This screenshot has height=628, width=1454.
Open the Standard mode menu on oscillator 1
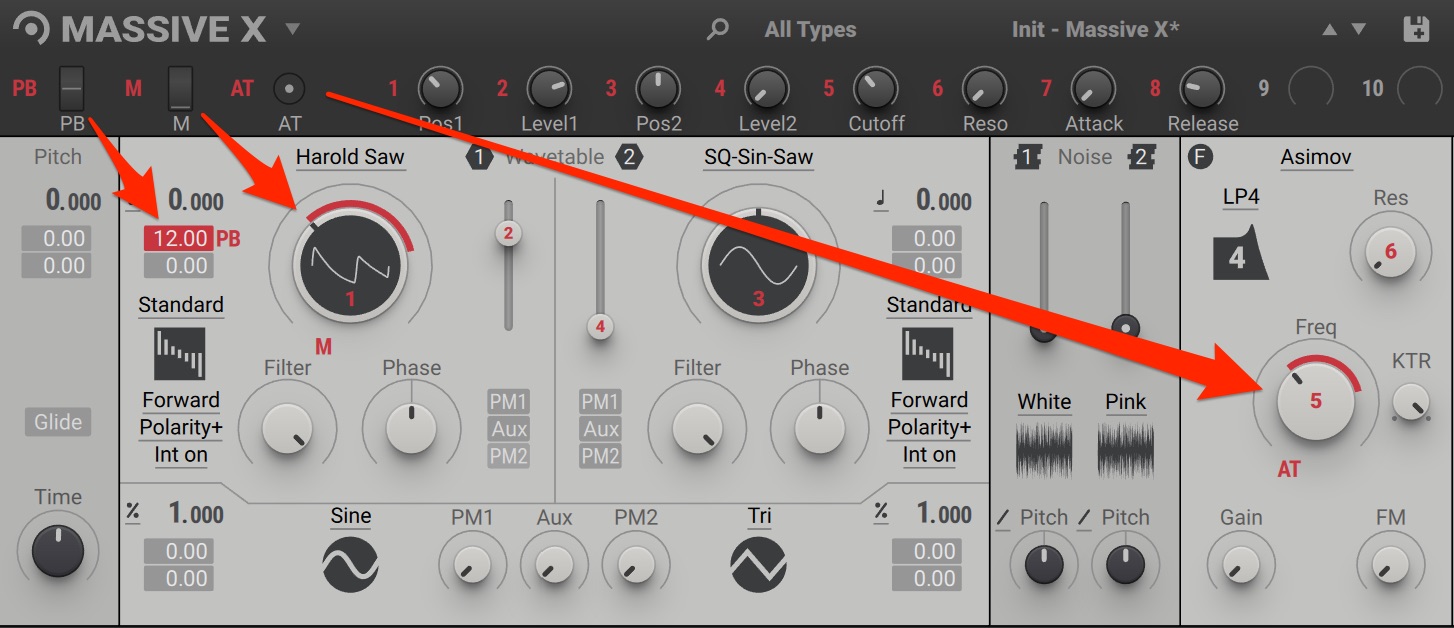pyautogui.click(x=181, y=305)
